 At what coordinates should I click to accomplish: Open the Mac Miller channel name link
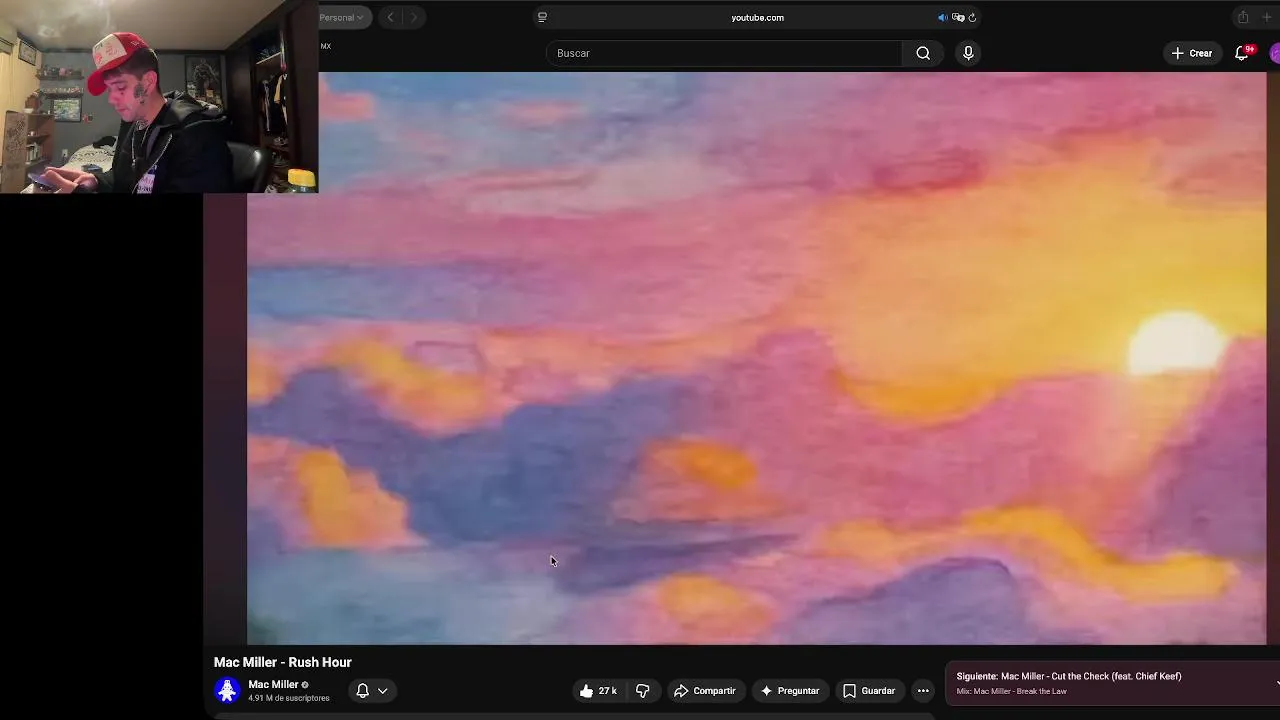click(x=273, y=685)
